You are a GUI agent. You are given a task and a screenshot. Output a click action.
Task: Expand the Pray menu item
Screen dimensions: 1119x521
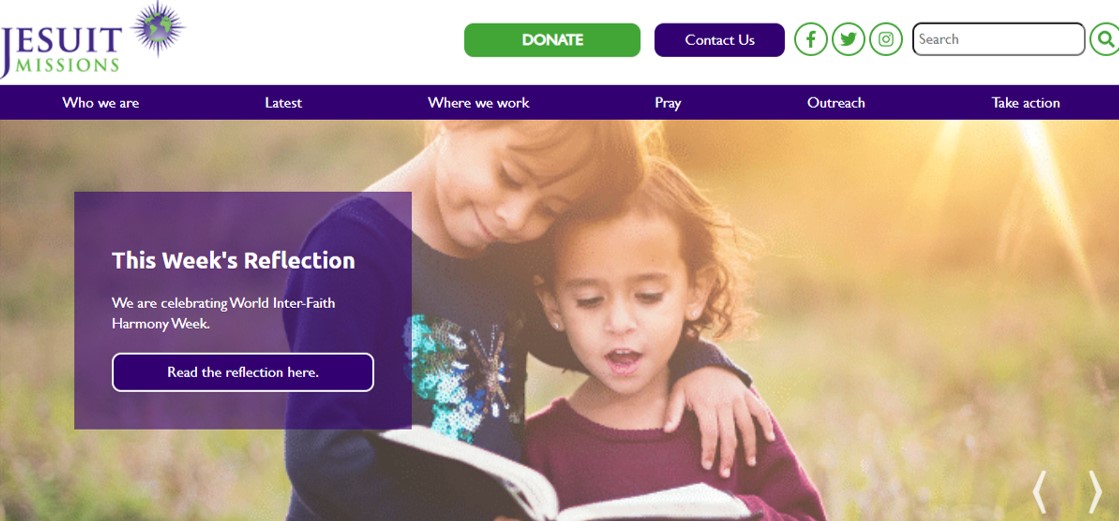[668, 103]
